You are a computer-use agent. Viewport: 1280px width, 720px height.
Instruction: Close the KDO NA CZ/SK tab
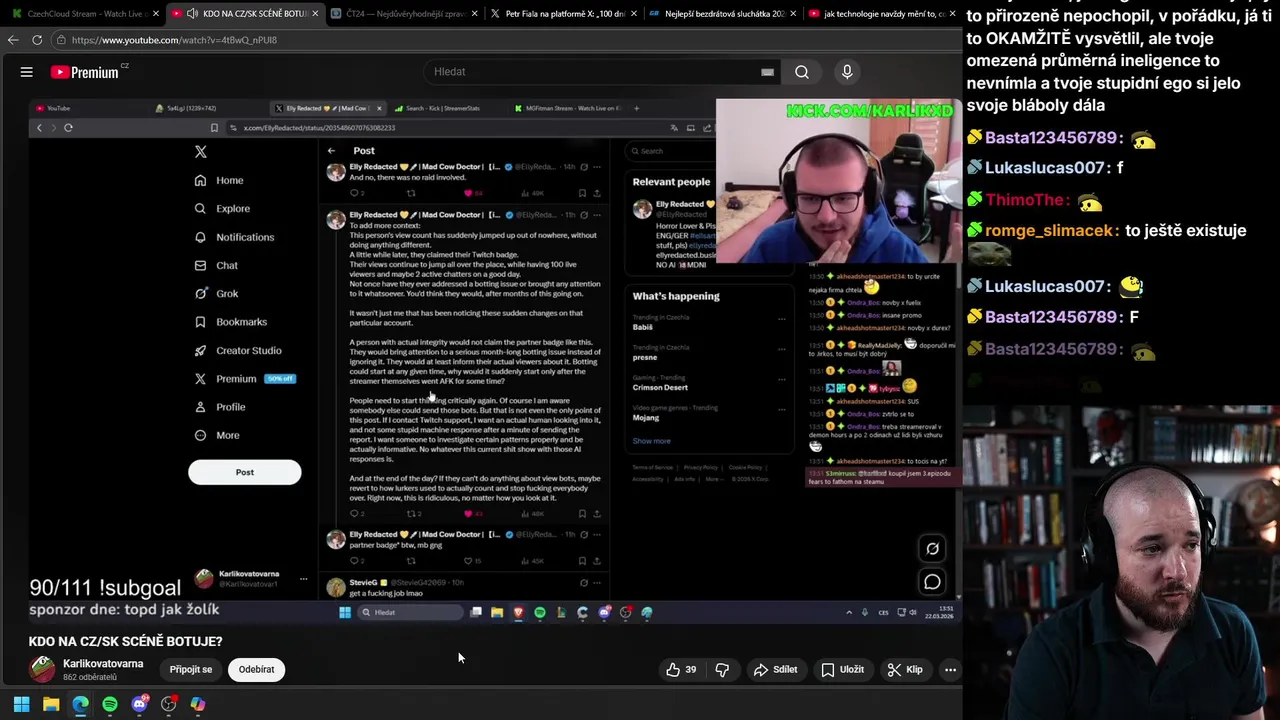315,14
